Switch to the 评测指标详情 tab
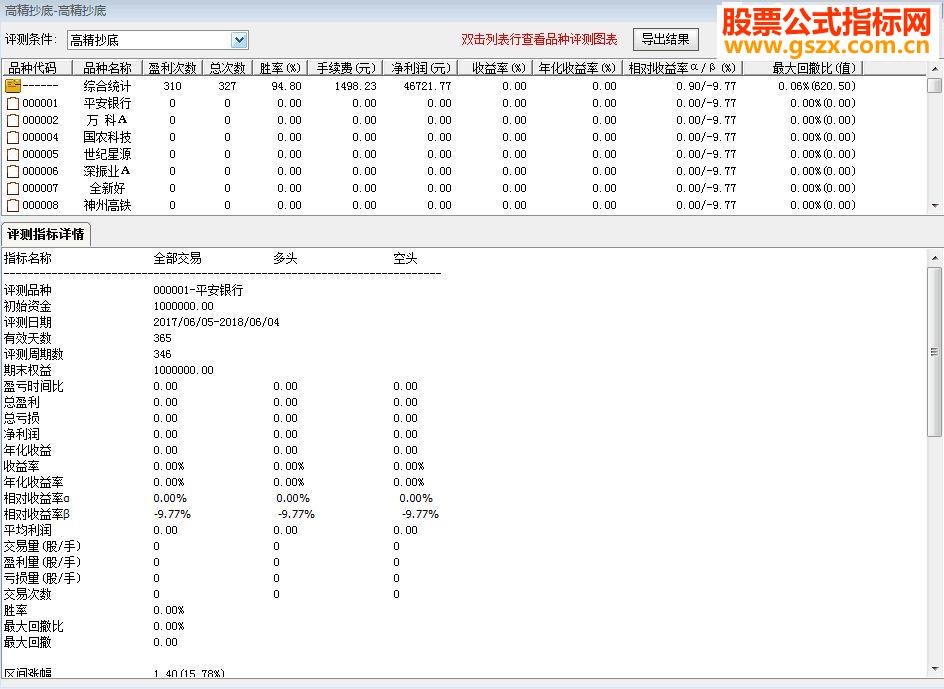Screen dimensions: 944x689 tap(46, 234)
